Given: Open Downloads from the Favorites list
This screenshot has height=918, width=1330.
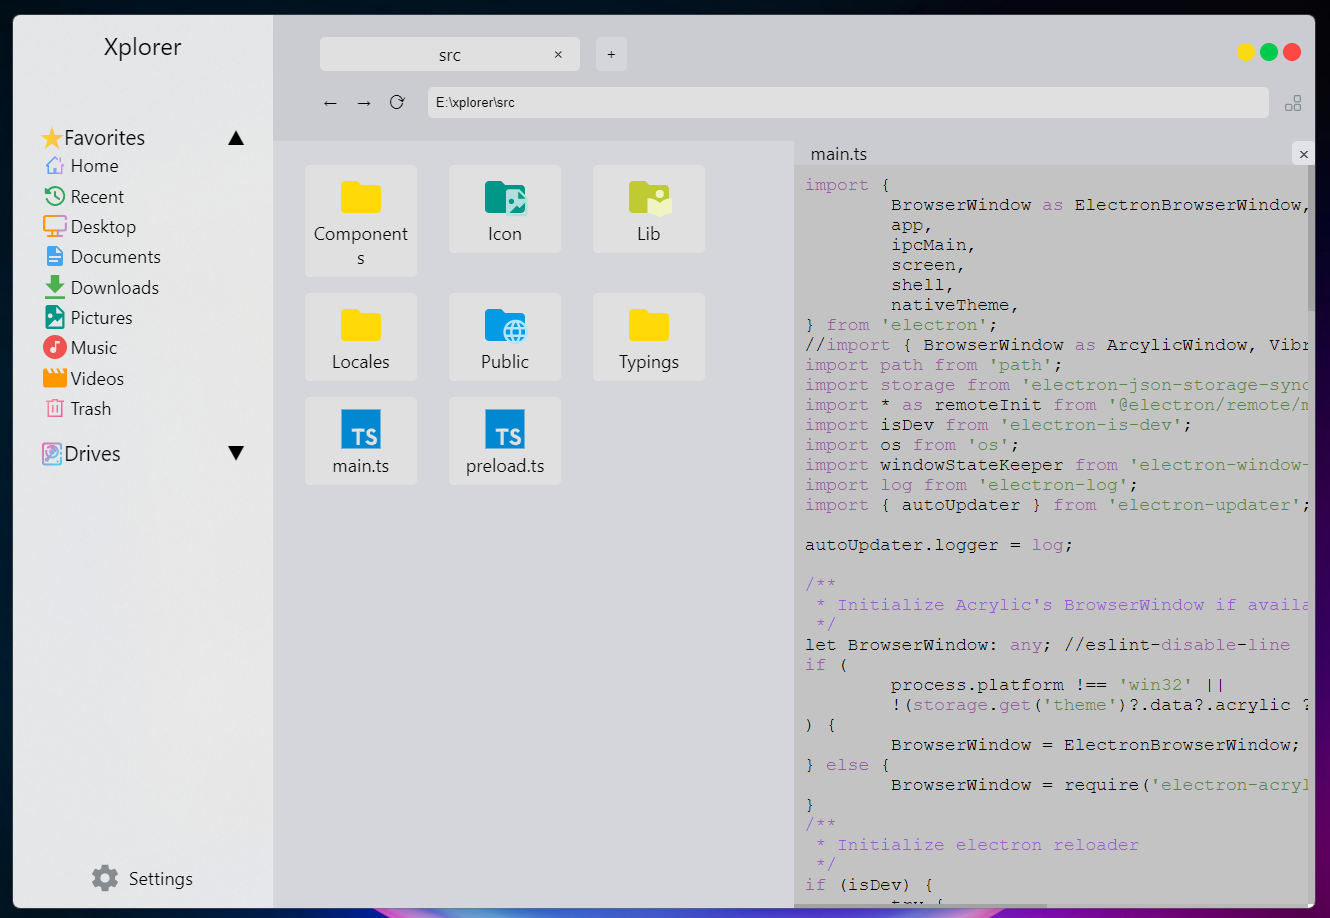Looking at the screenshot, I should (101, 288).
